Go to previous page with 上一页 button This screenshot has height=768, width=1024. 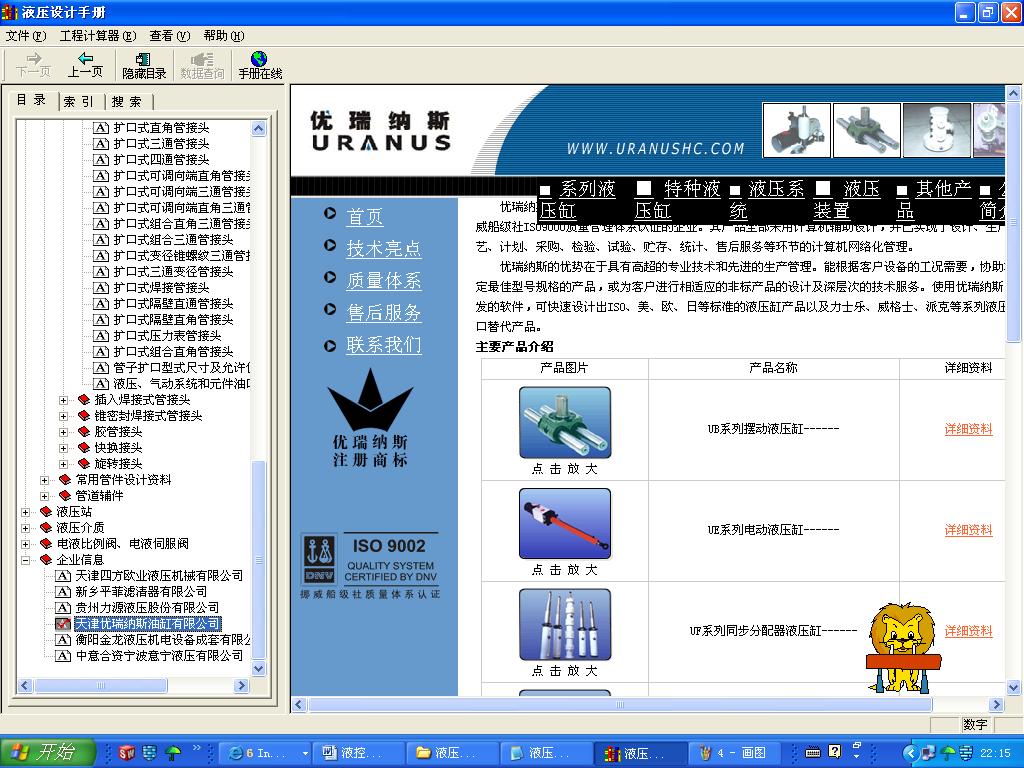point(86,65)
